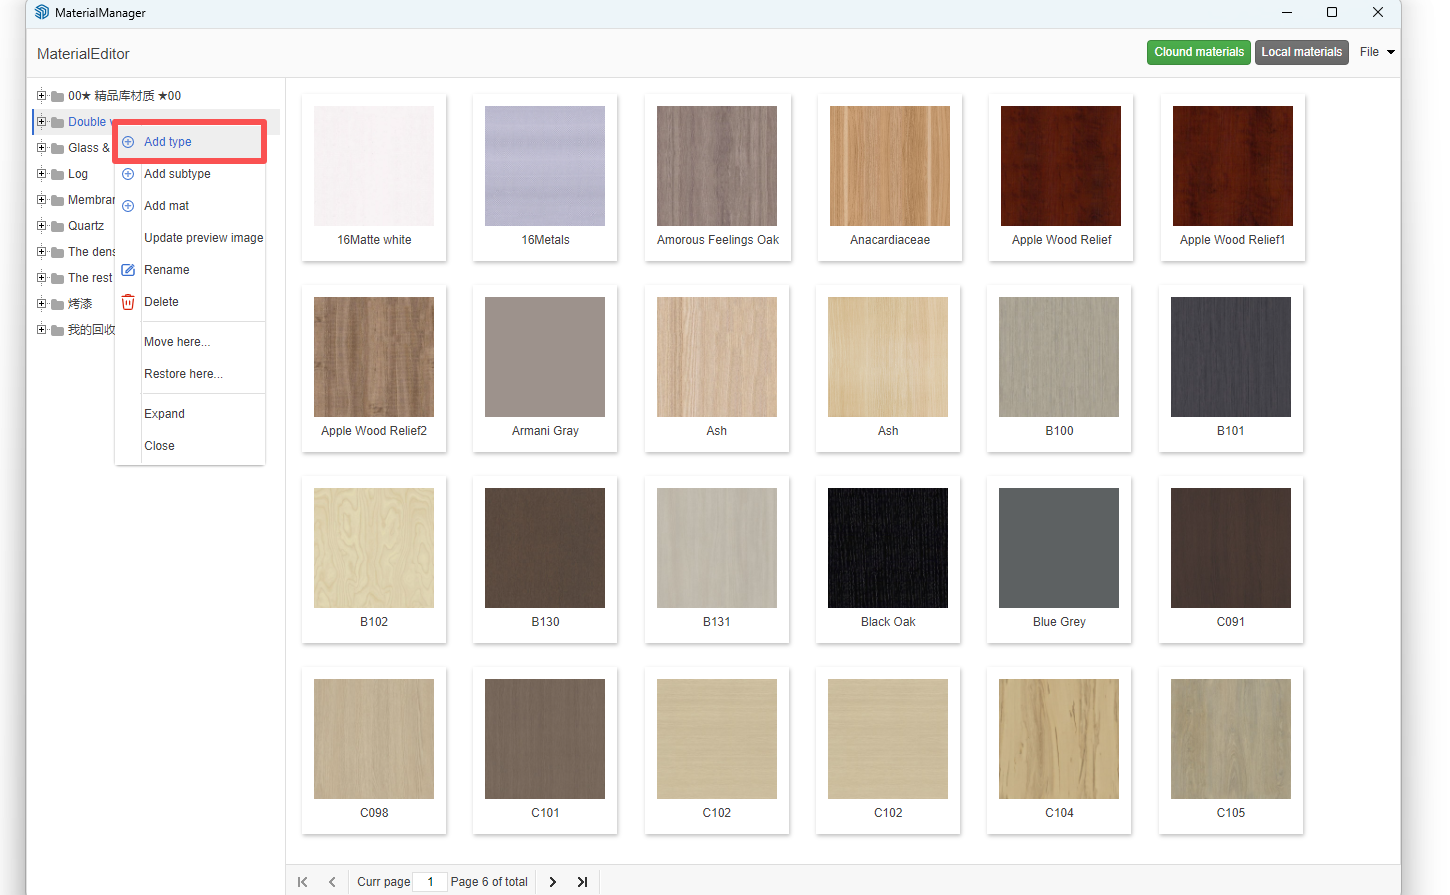Click the current page number field
The width and height of the screenshot is (1450, 895).
point(430,882)
